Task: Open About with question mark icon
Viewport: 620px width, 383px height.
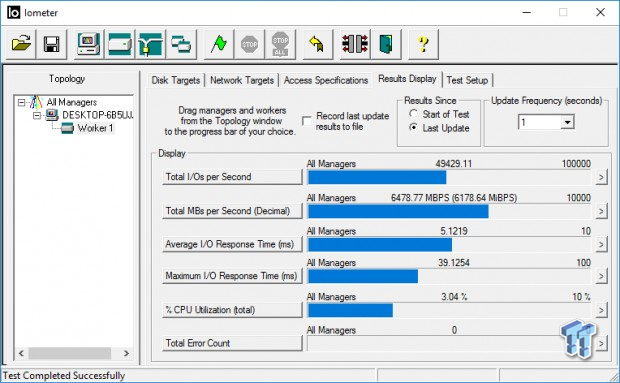Action: (423, 44)
